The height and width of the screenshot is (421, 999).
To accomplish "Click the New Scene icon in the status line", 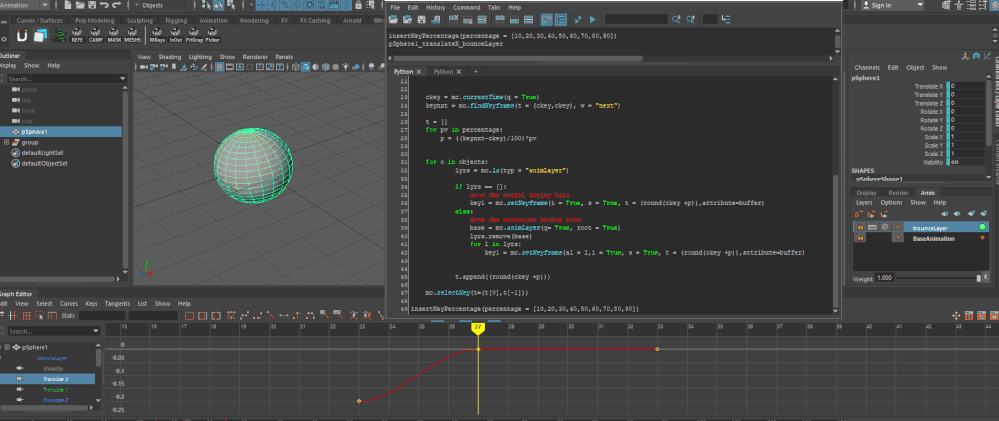I will click(x=68, y=5).
